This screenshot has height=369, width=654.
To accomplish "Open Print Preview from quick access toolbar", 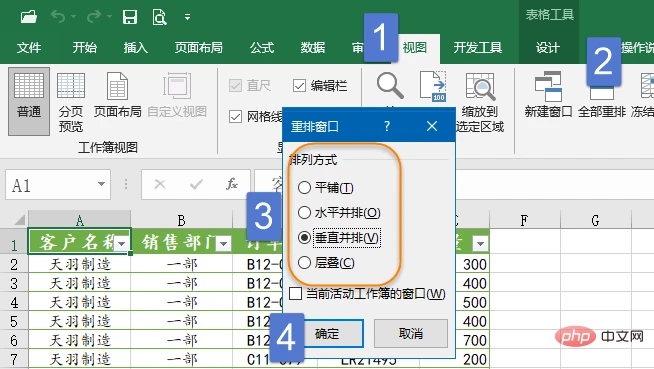I will (x=159, y=17).
